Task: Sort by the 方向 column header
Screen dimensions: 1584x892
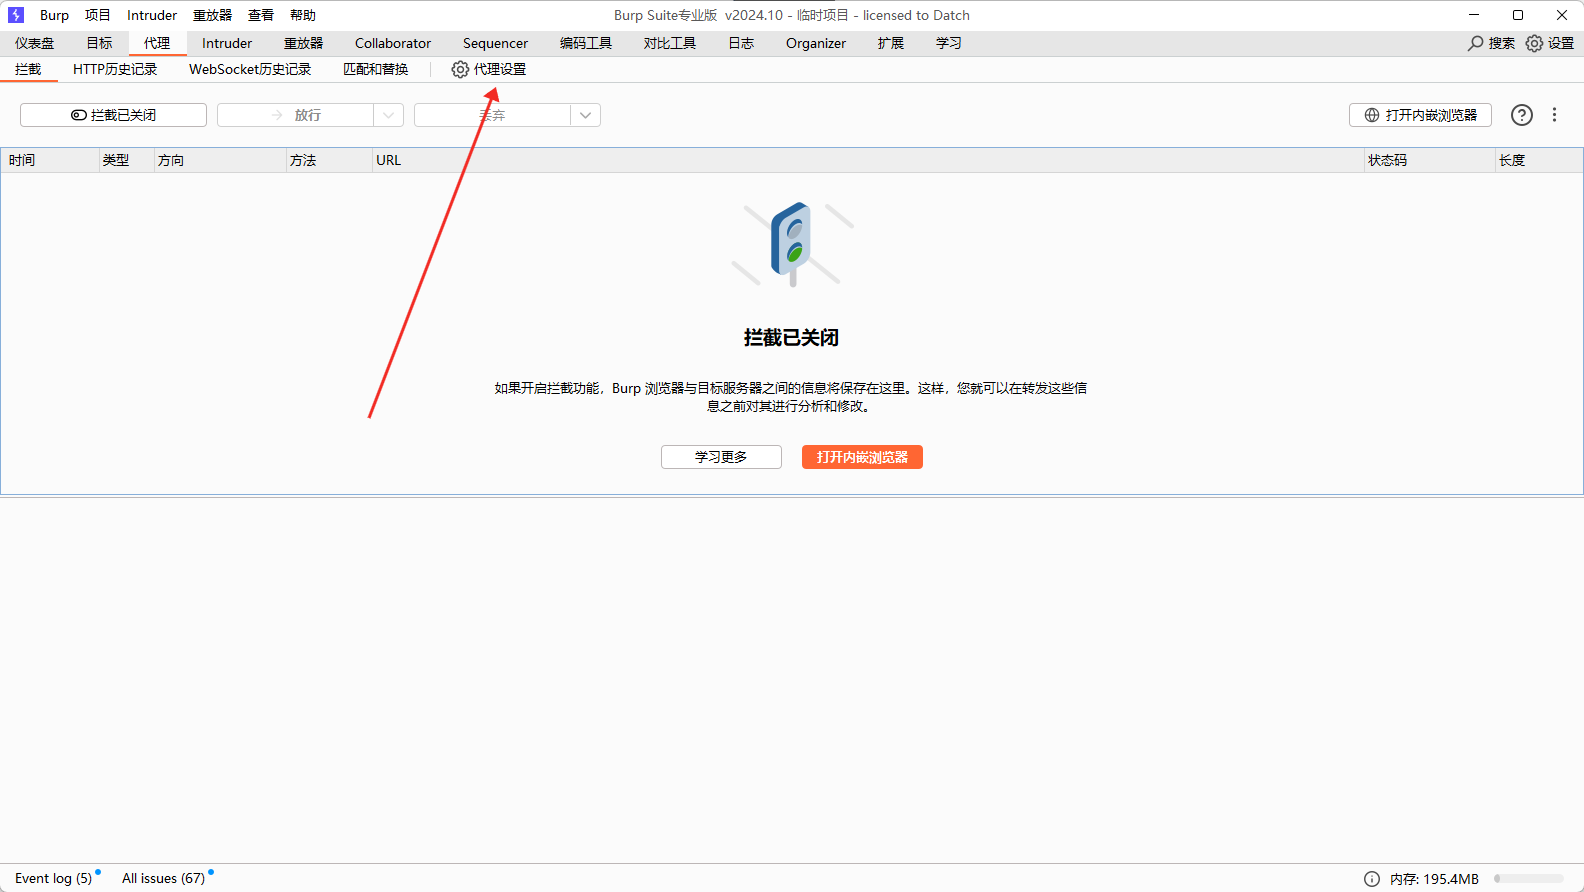Action: click(x=220, y=160)
